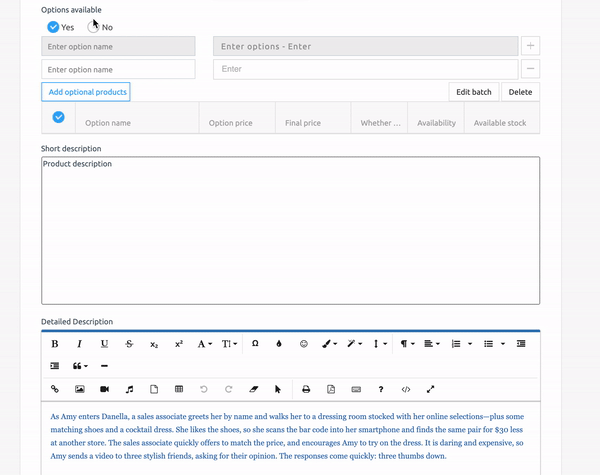Open code view of editor
600x475 pixels.
(x=406, y=389)
